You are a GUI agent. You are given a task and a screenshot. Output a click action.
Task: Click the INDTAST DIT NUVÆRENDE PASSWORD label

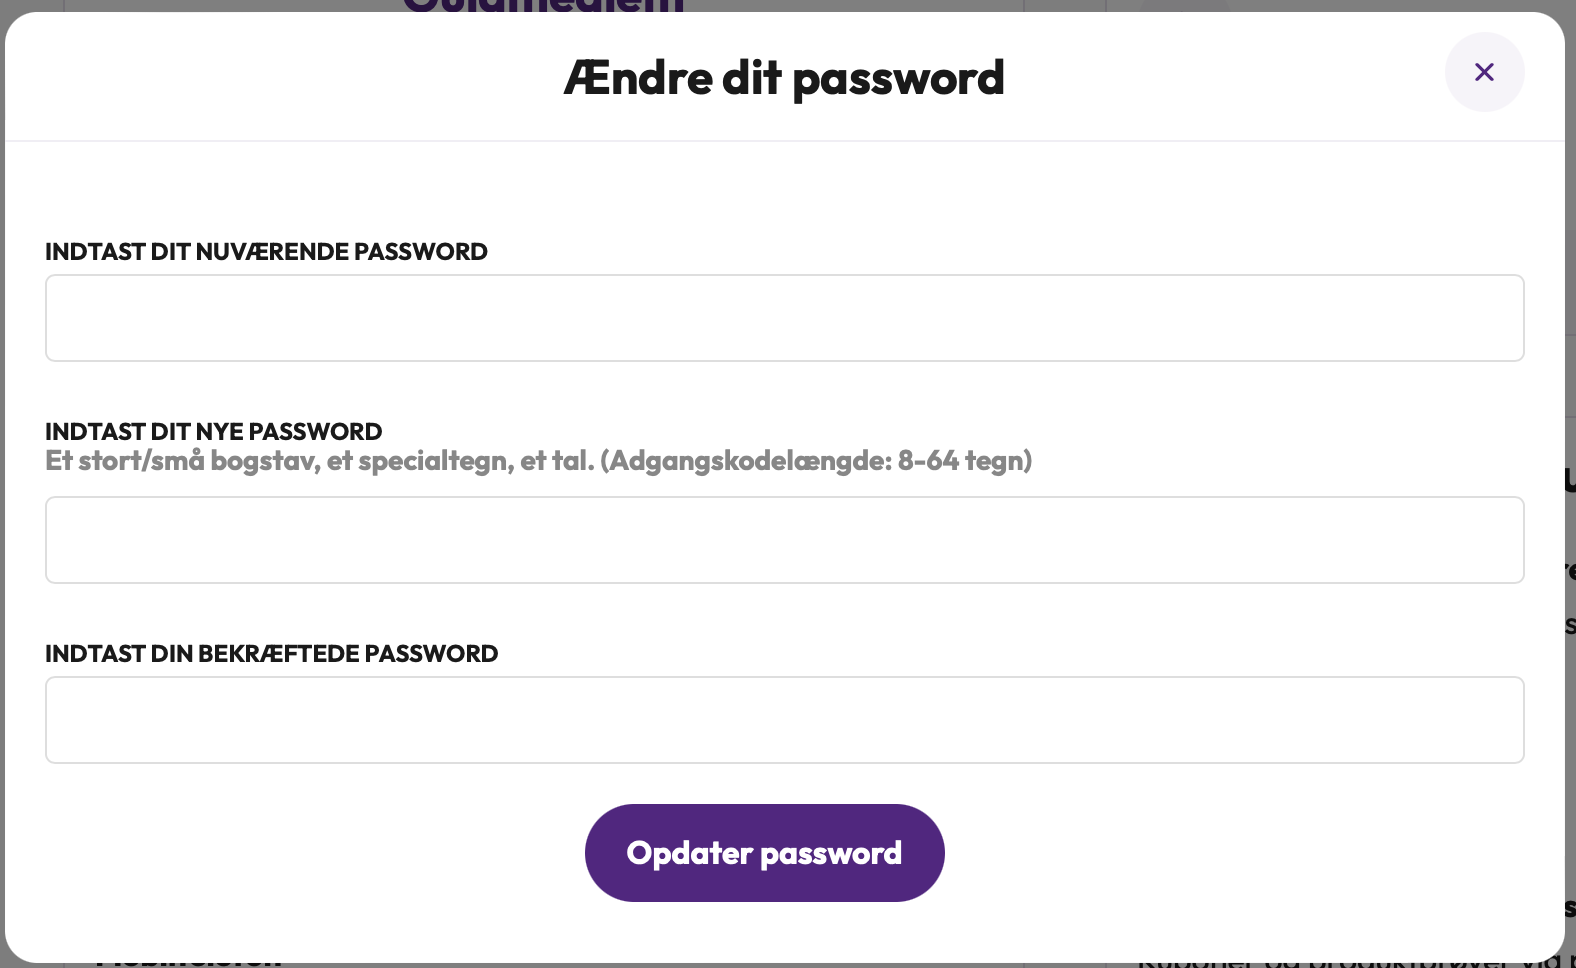coord(266,252)
